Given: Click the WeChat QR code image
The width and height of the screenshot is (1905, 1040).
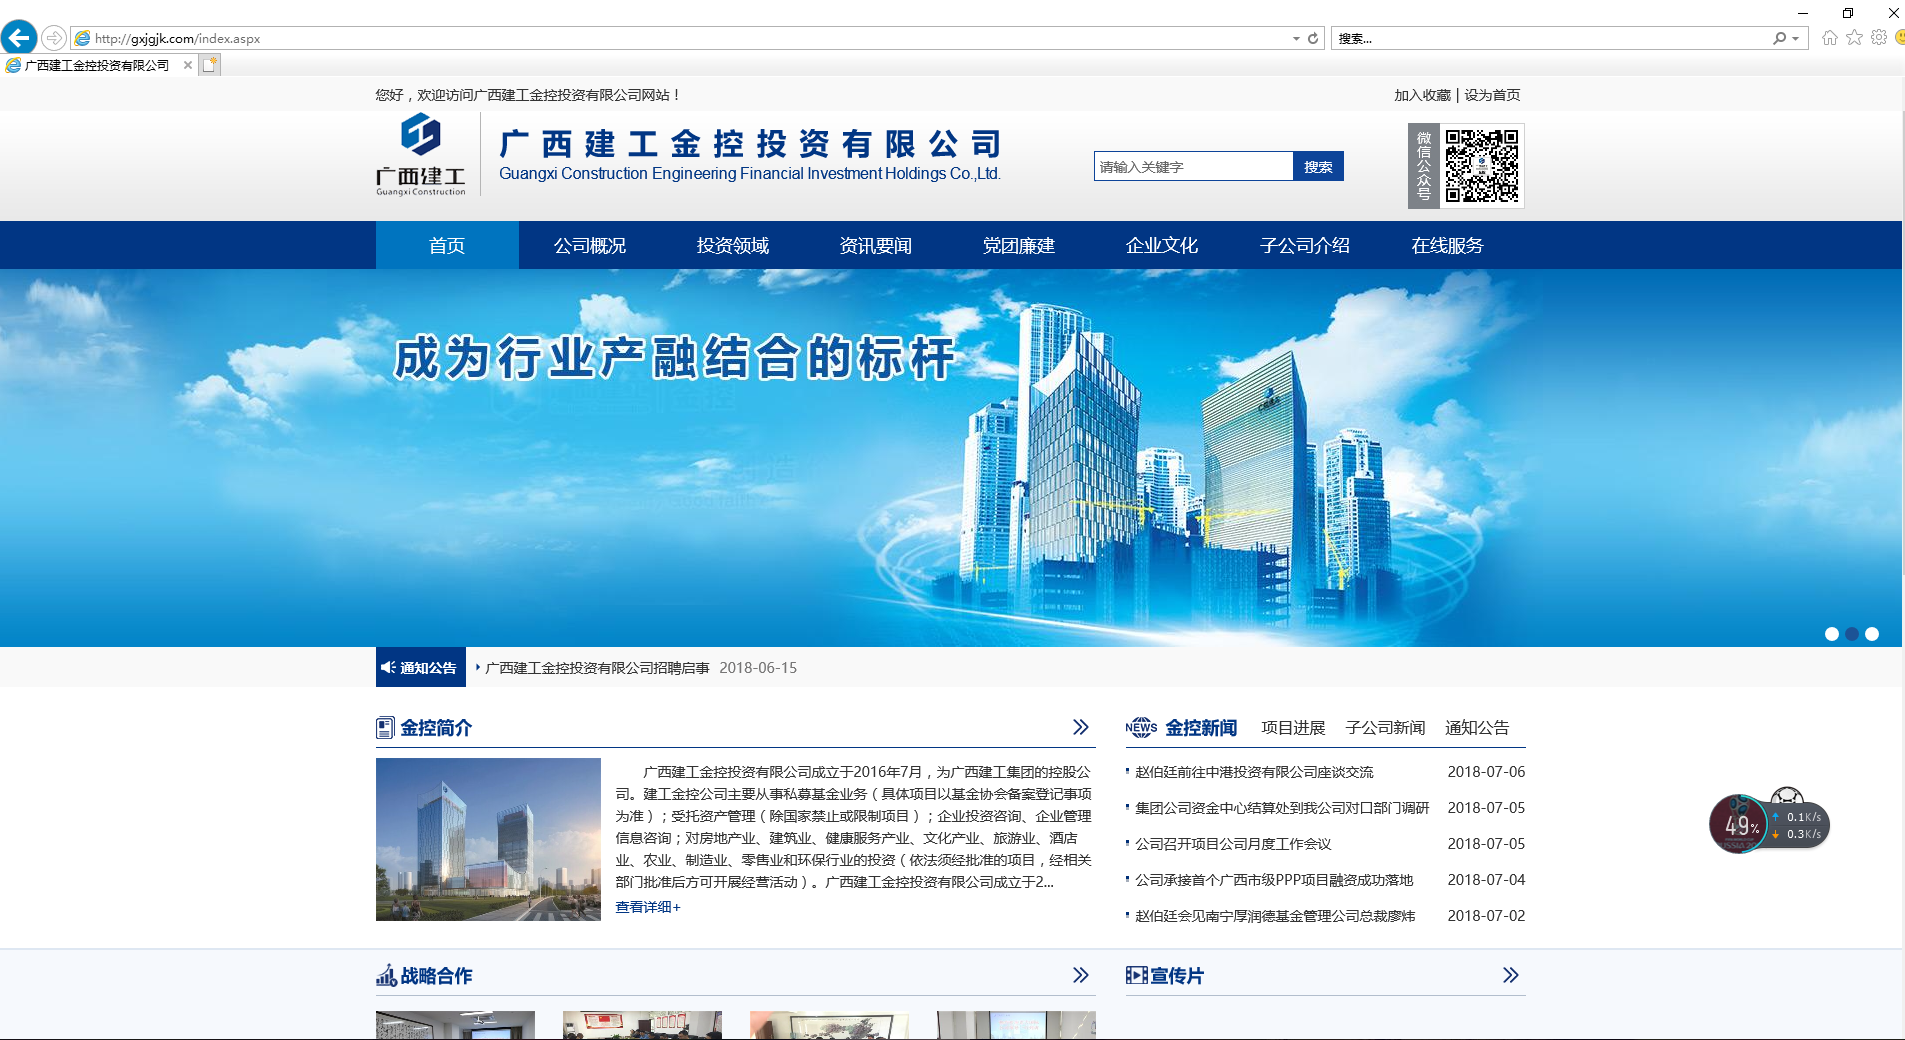Looking at the screenshot, I should coord(1482,166).
